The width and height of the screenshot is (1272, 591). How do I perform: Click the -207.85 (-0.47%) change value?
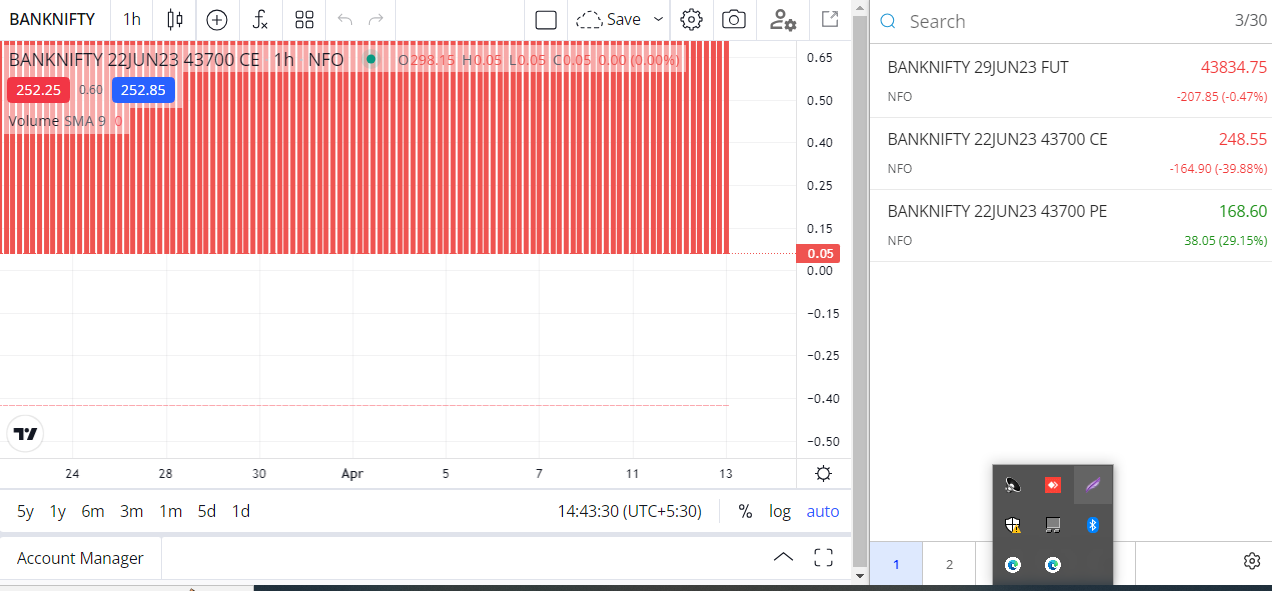(1221, 96)
